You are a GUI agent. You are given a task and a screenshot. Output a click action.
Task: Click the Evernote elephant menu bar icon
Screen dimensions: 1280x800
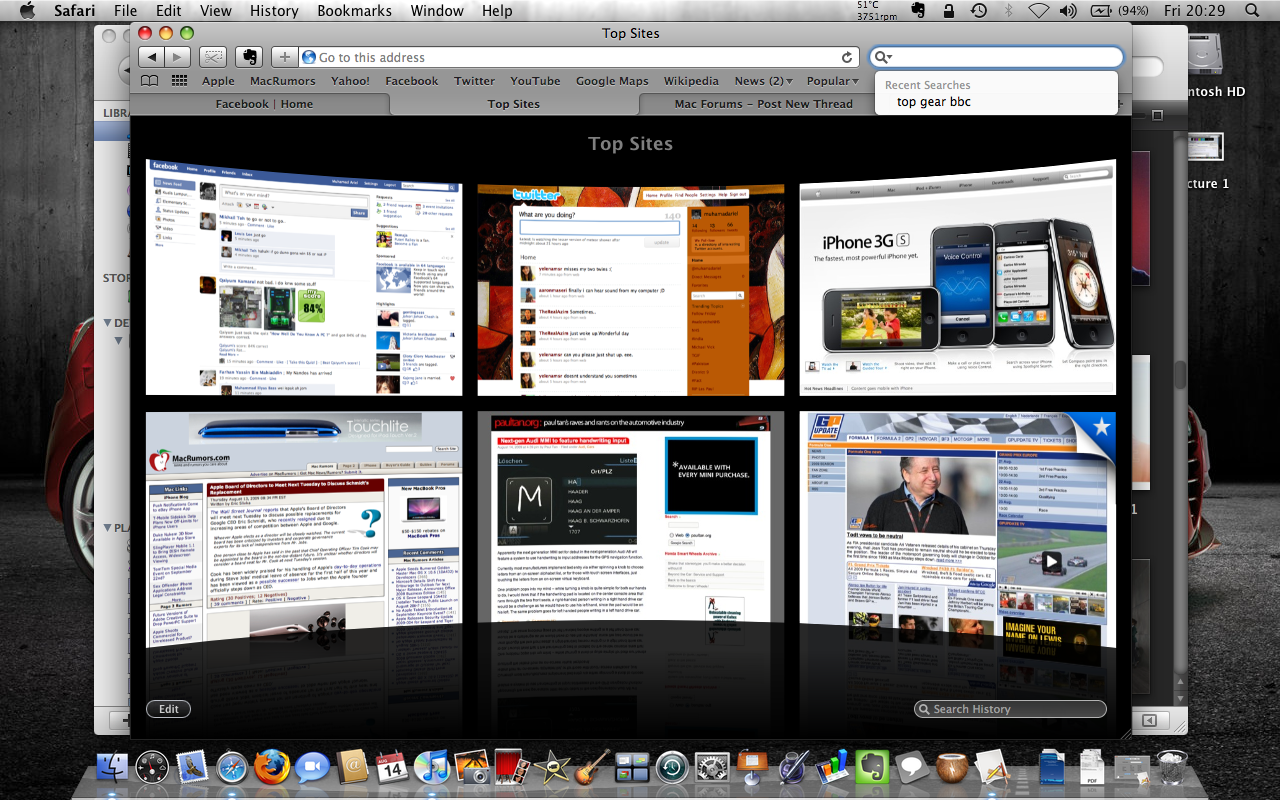pyautogui.click(x=917, y=11)
